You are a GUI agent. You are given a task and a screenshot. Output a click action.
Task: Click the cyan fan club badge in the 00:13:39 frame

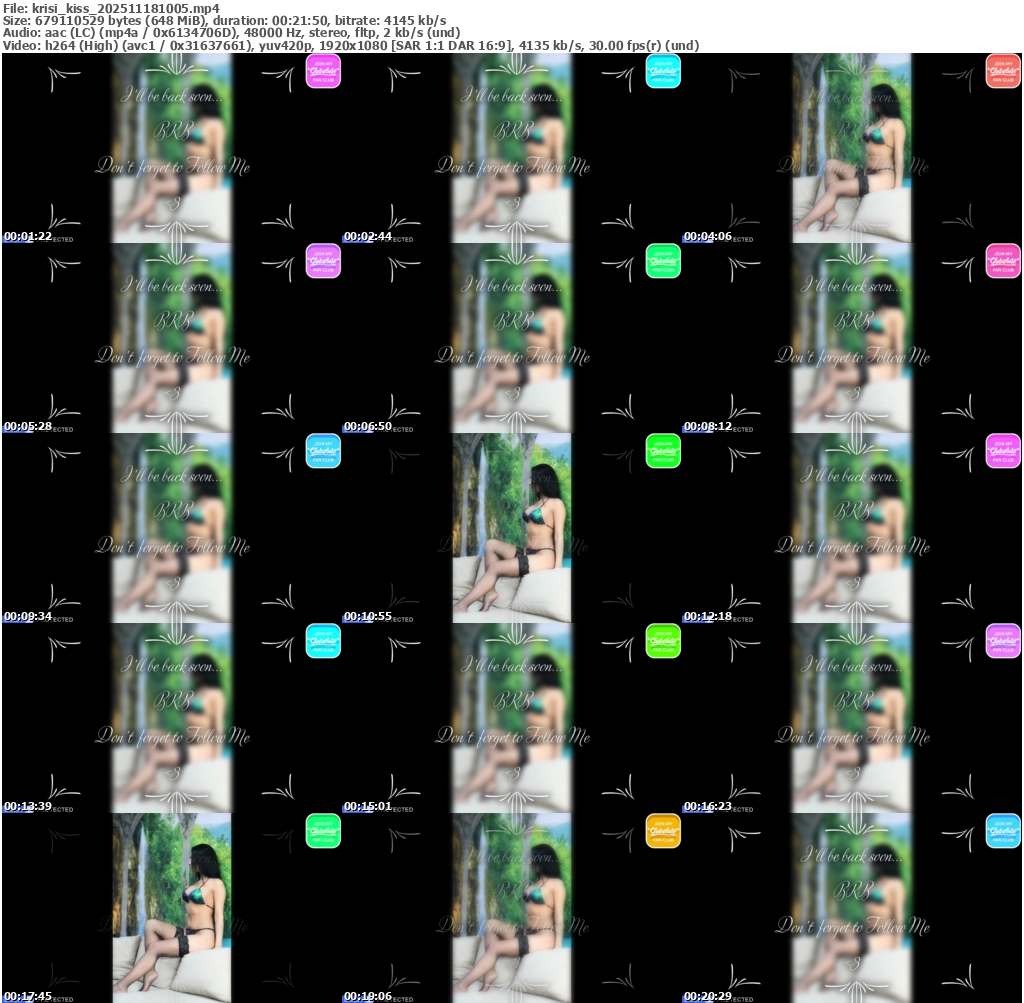[323, 641]
